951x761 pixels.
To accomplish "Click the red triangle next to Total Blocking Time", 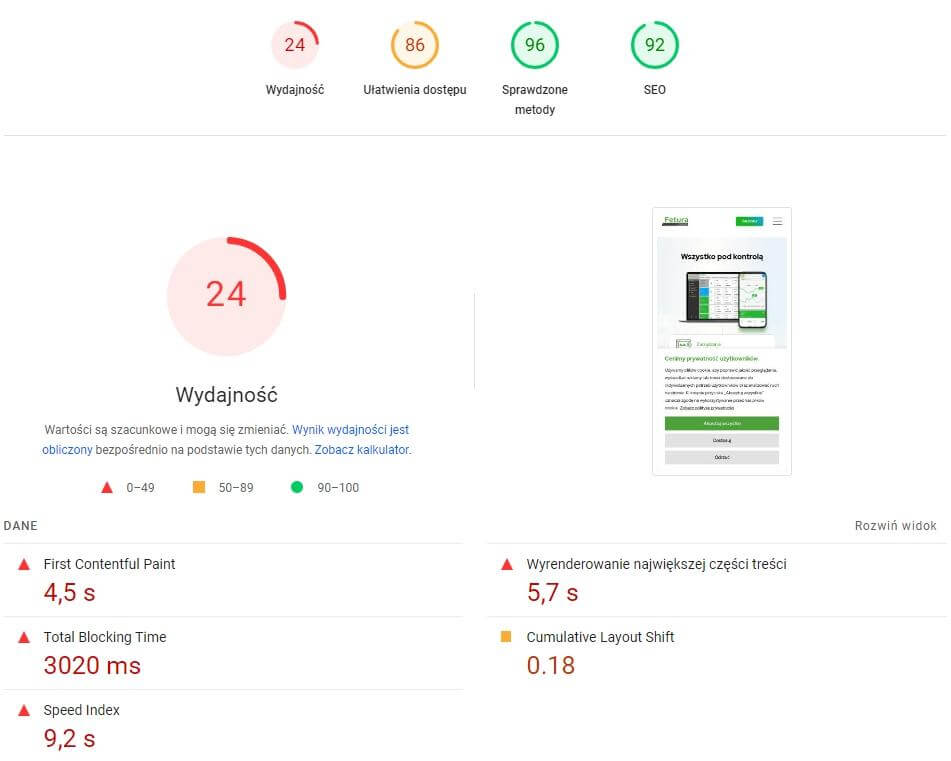I will 24,638.
